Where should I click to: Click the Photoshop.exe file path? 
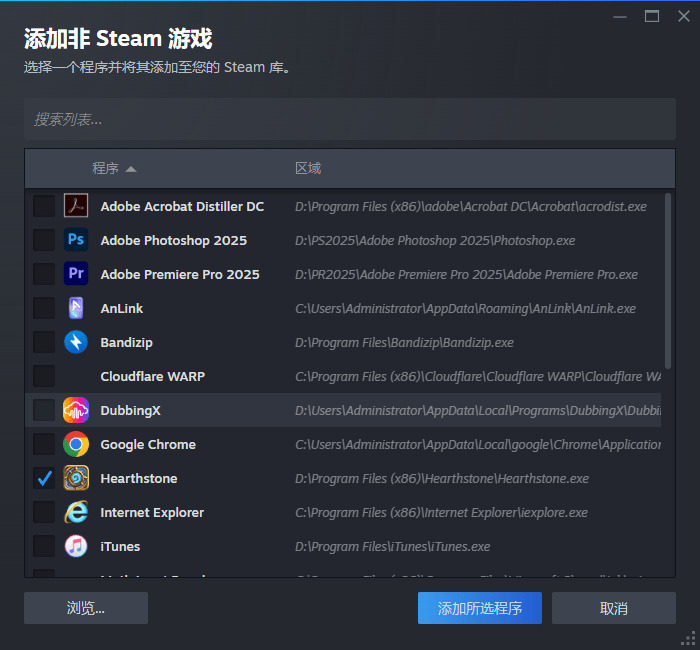[435, 241]
